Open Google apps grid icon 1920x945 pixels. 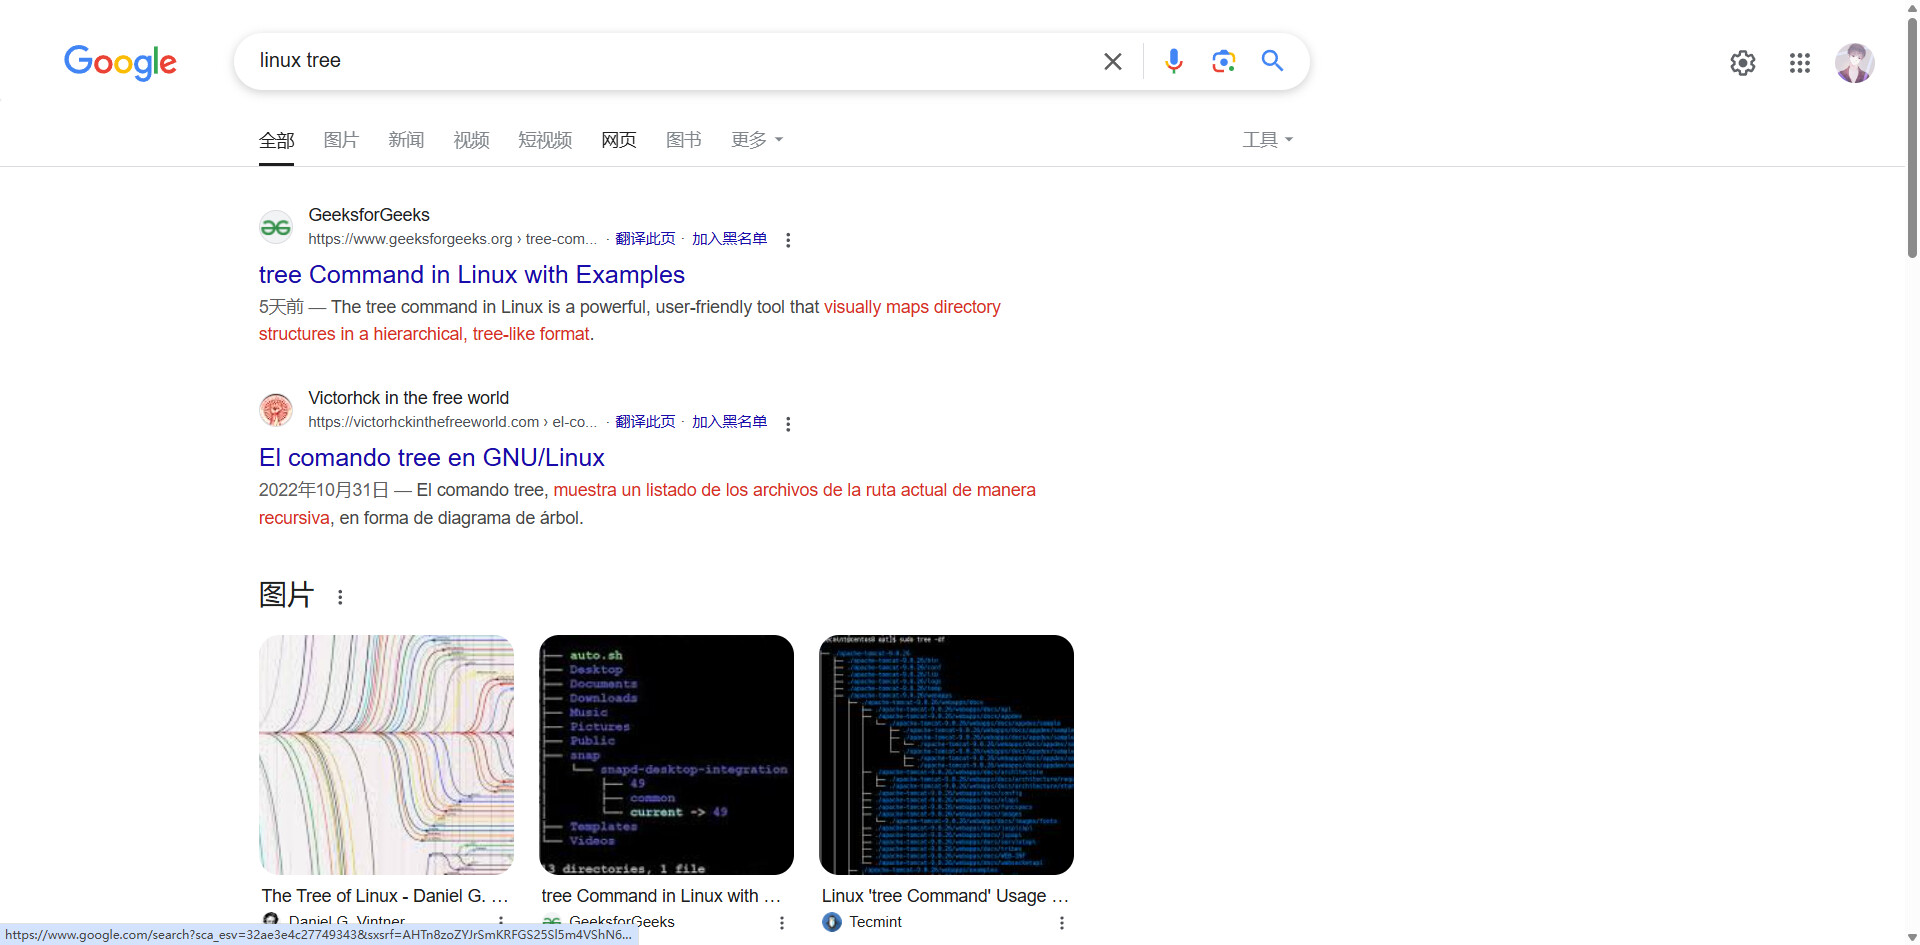1800,63
